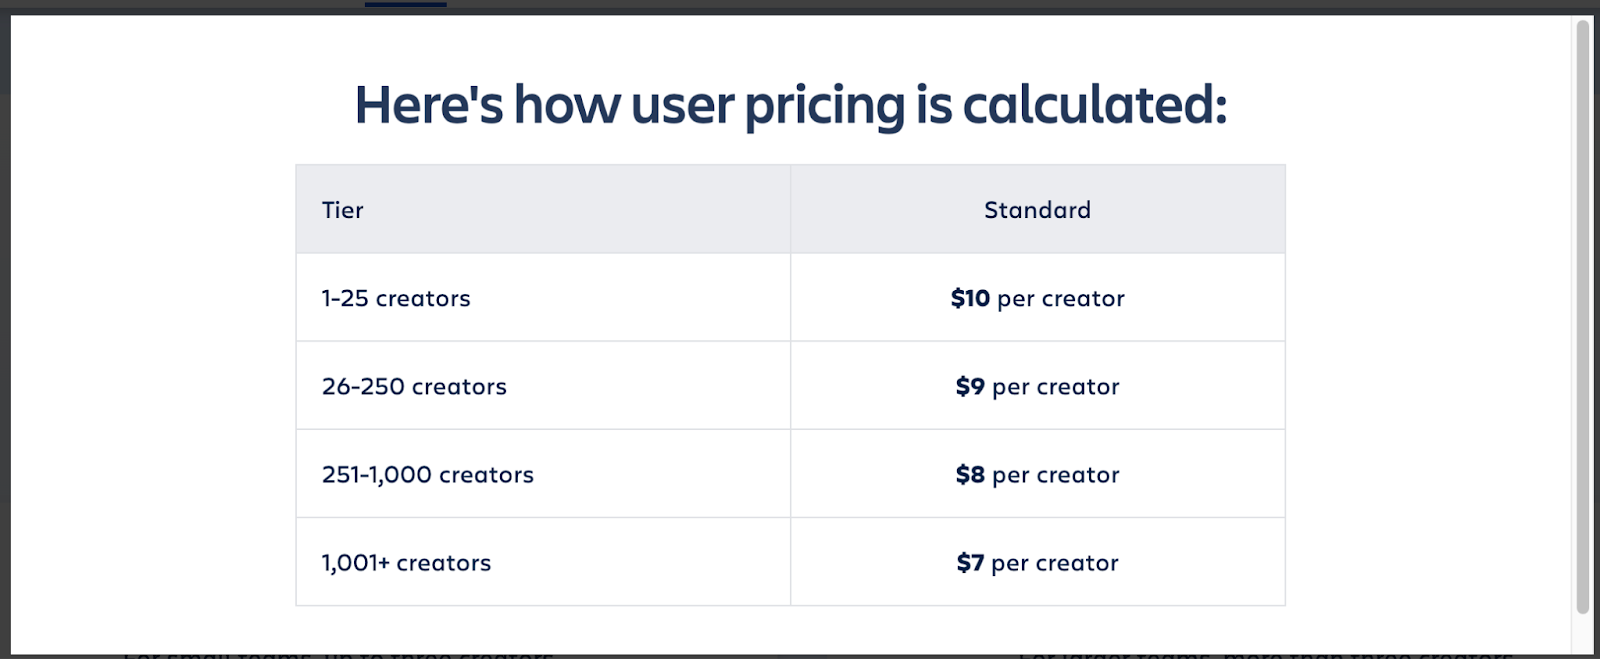The width and height of the screenshot is (1600, 659).
Task: Click blank white space right of the pricing table
Action: click(1420, 380)
